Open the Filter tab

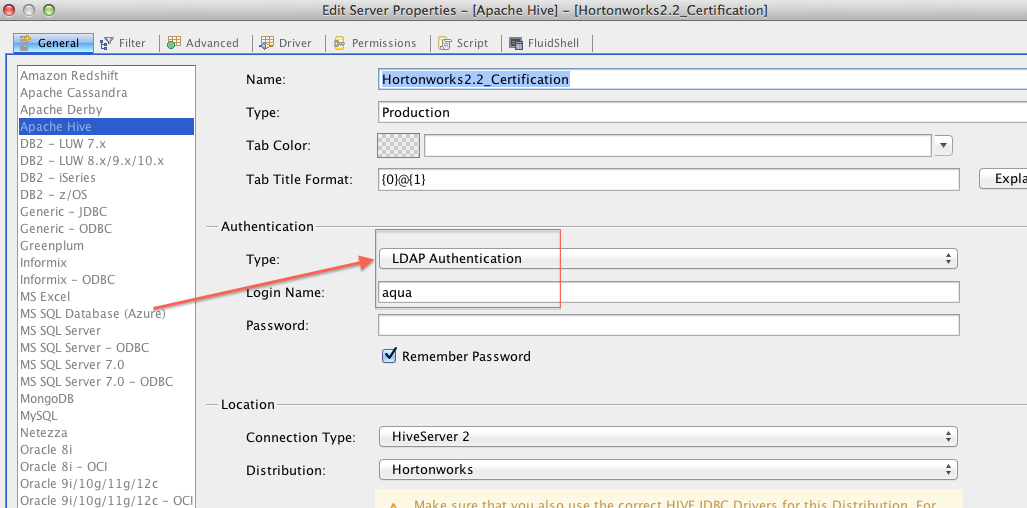122,43
